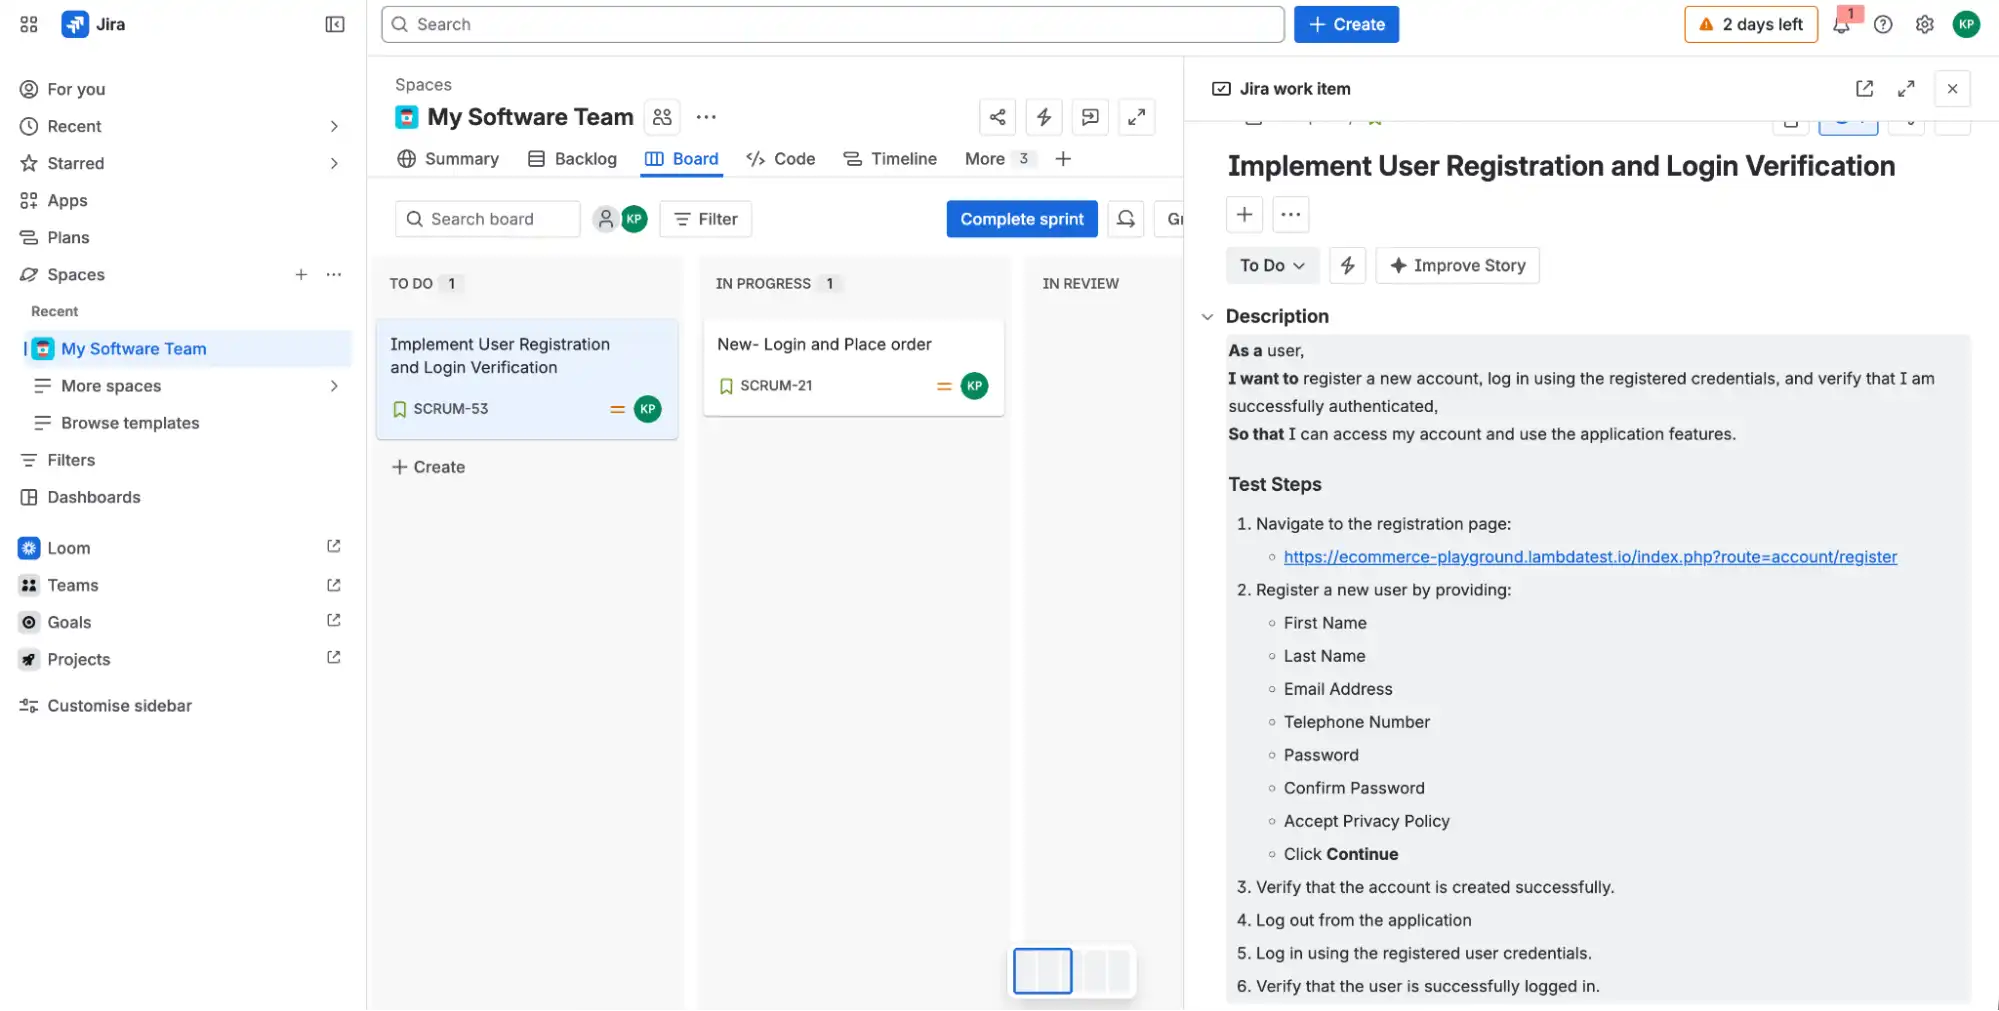Open the KP profile avatar in top bar
This screenshot has height=1011, width=1999.
coord(1966,24)
